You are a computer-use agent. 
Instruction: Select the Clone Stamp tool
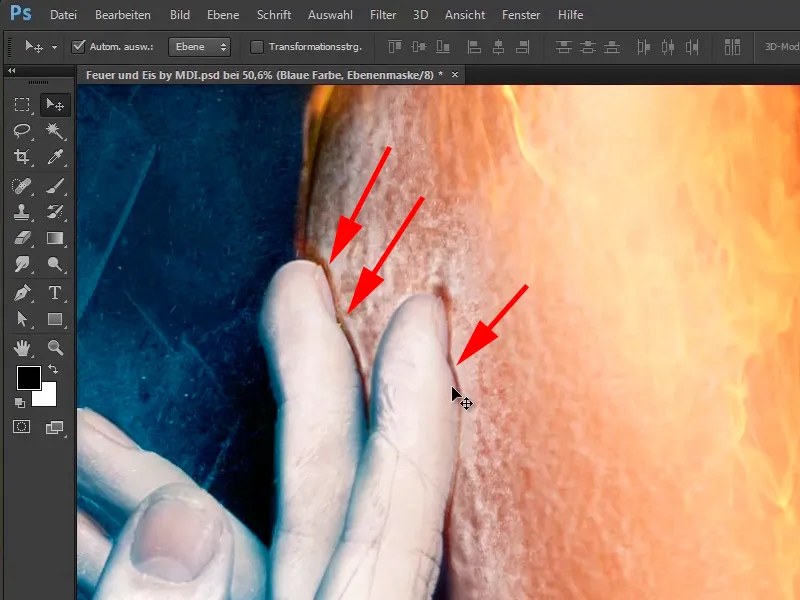pos(21,212)
